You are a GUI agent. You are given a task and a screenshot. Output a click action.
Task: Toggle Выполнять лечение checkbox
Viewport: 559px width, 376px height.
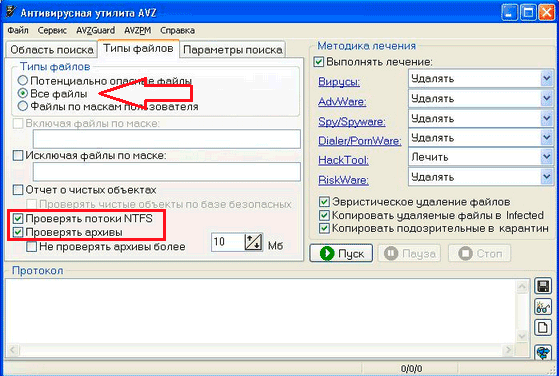pos(319,62)
